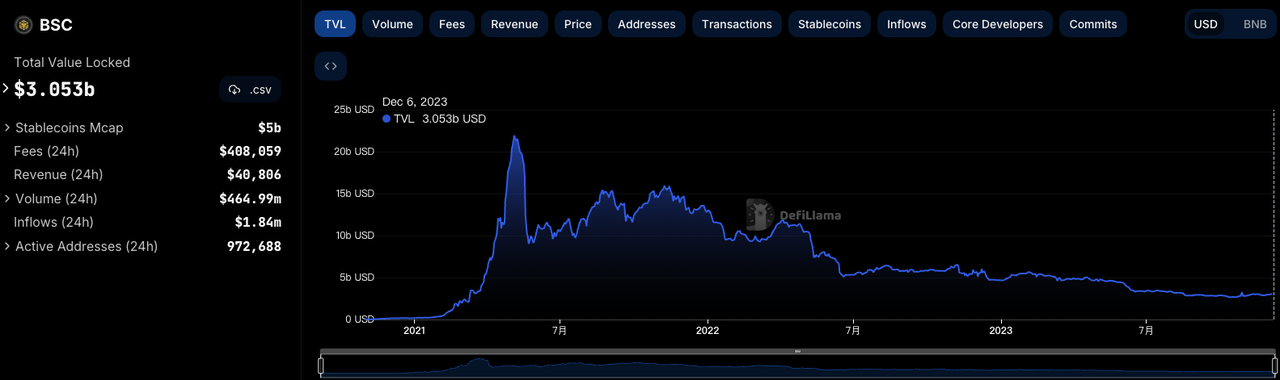
Task: Click the 5b USD axis label
Action: point(357,277)
